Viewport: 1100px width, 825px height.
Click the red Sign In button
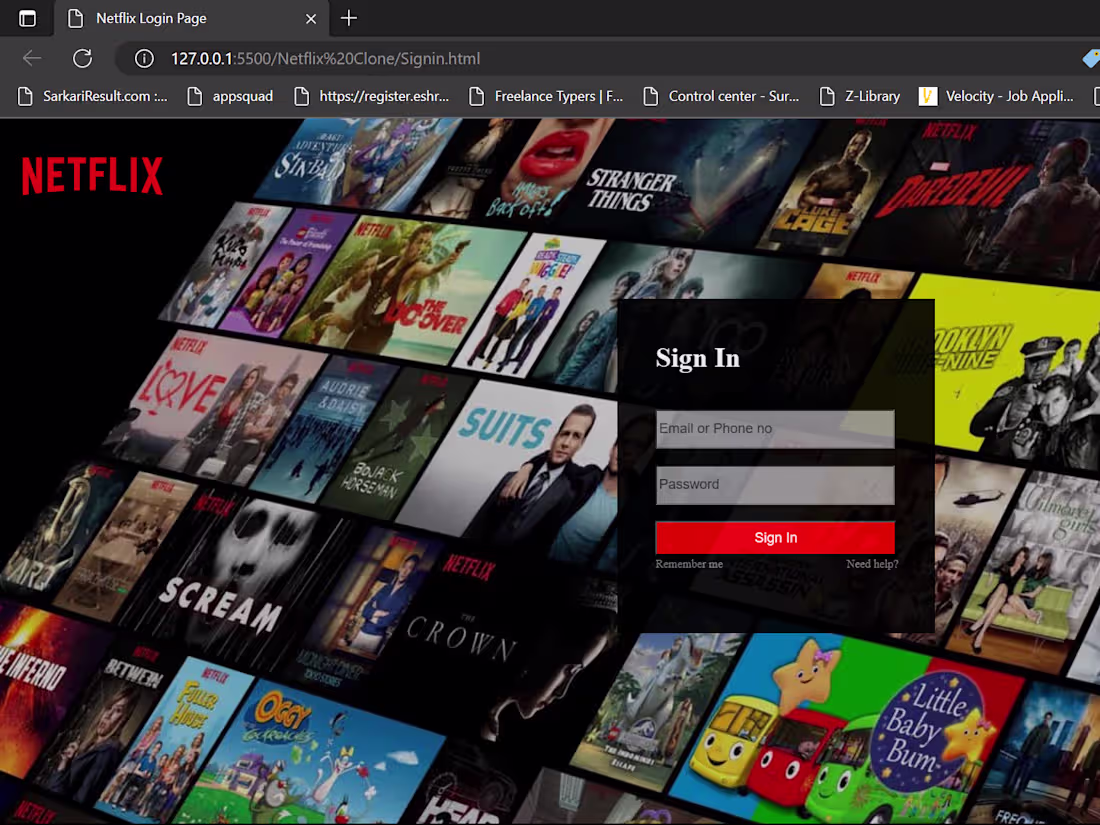coord(775,537)
